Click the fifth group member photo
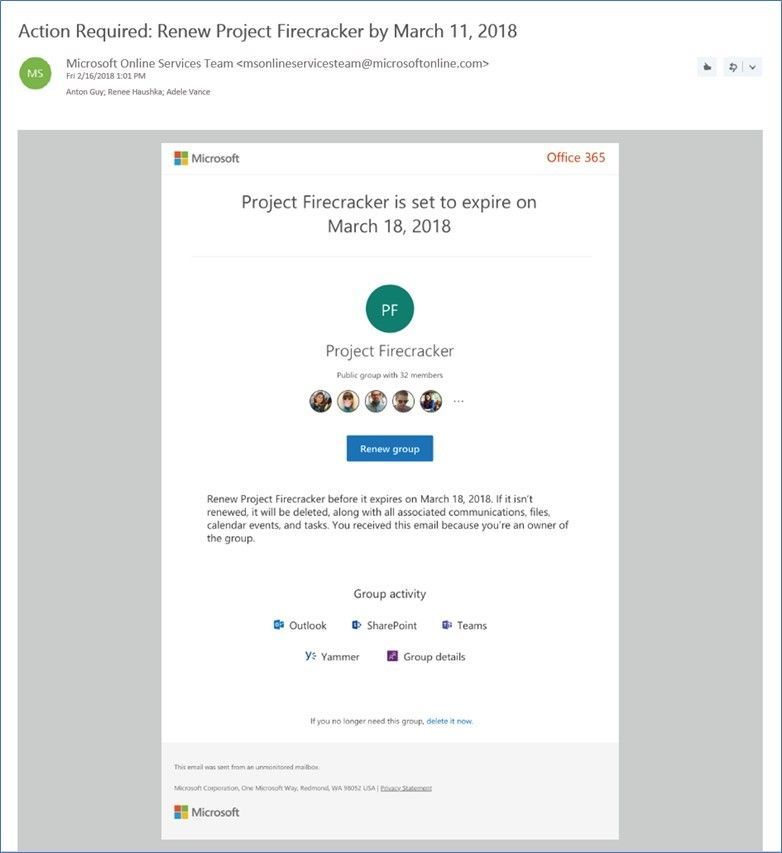The width and height of the screenshot is (782, 853). tap(430, 401)
